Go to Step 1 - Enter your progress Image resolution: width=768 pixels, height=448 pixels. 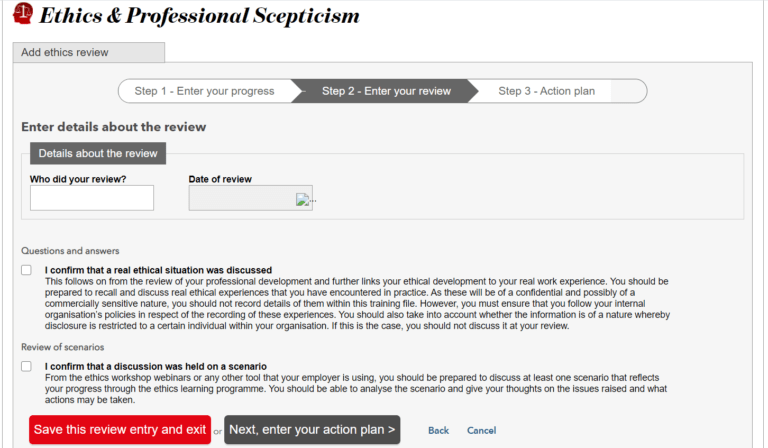click(x=204, y=91)
